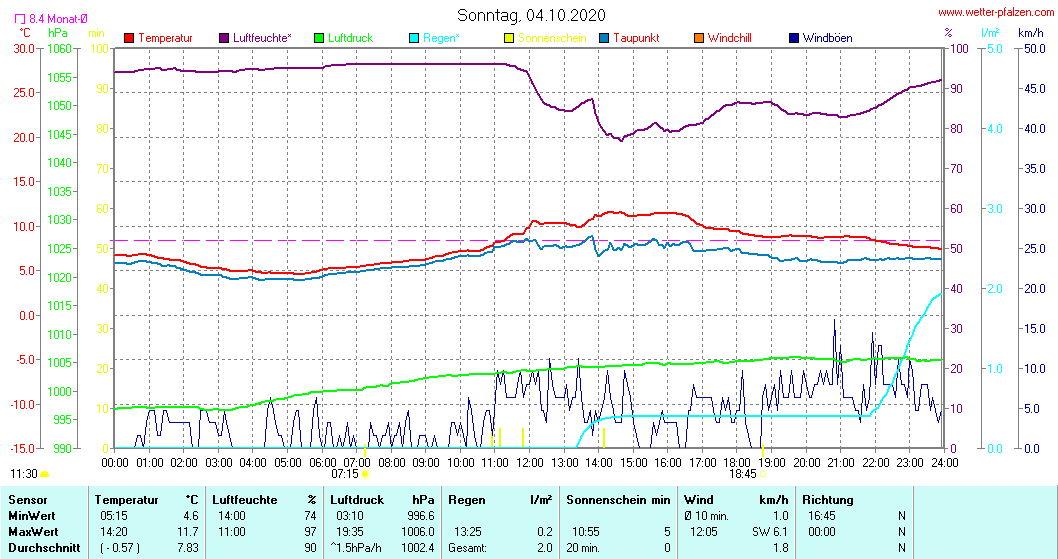The width and height of the screenshot is (1058, 559).
Task: Click the minimum temperature value 4.6
Action: click(x=191, y=516)
